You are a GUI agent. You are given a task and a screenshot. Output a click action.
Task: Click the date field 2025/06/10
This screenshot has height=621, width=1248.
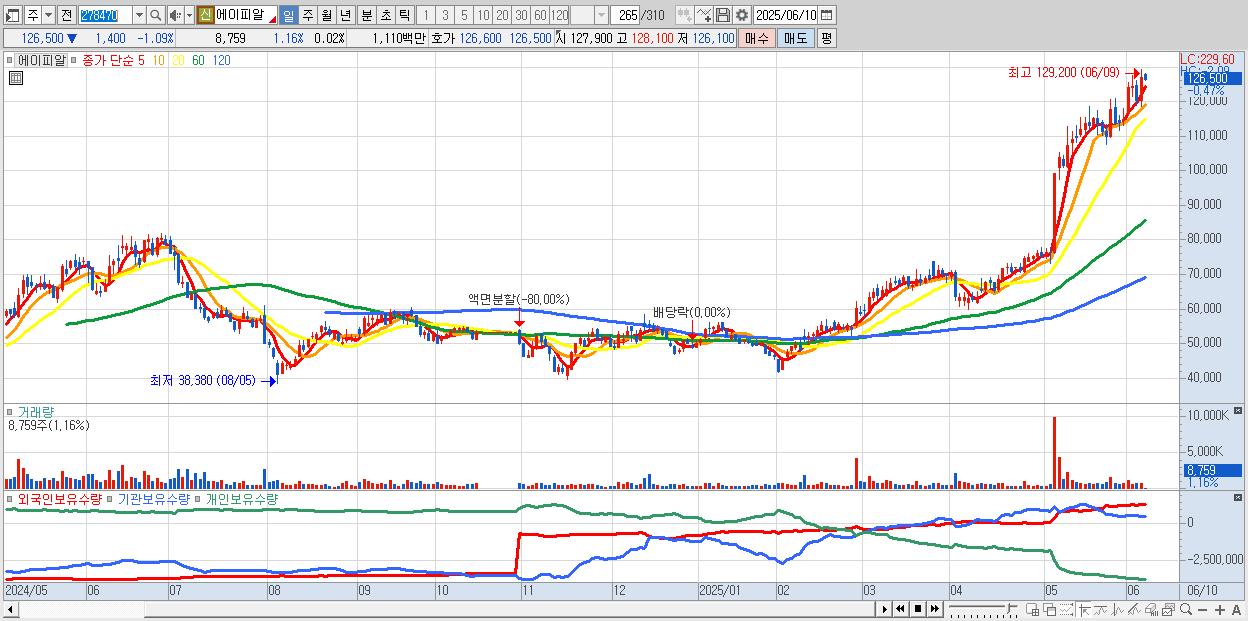[x=785, y=15]
